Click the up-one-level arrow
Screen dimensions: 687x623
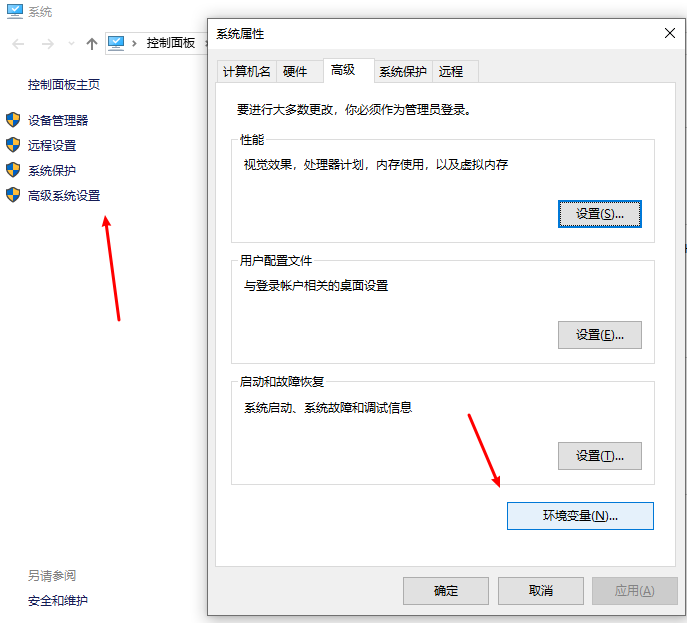tap(92, 43)
